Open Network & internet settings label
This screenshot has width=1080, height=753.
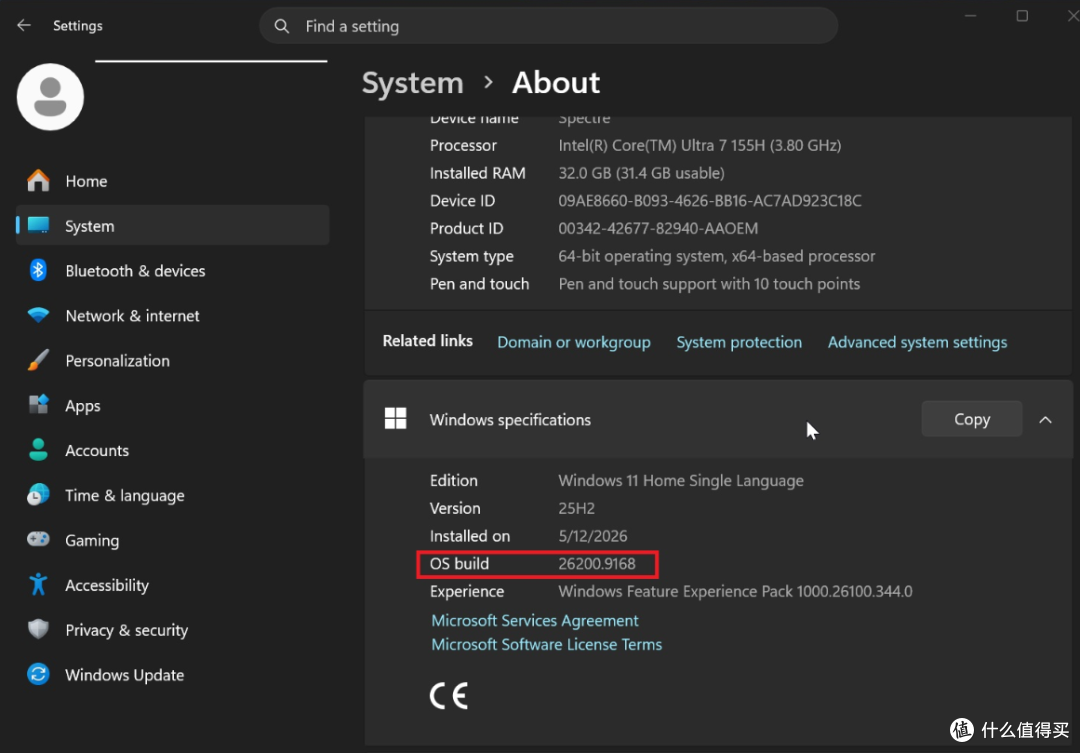pyautogui.click(x=132, y=316)
